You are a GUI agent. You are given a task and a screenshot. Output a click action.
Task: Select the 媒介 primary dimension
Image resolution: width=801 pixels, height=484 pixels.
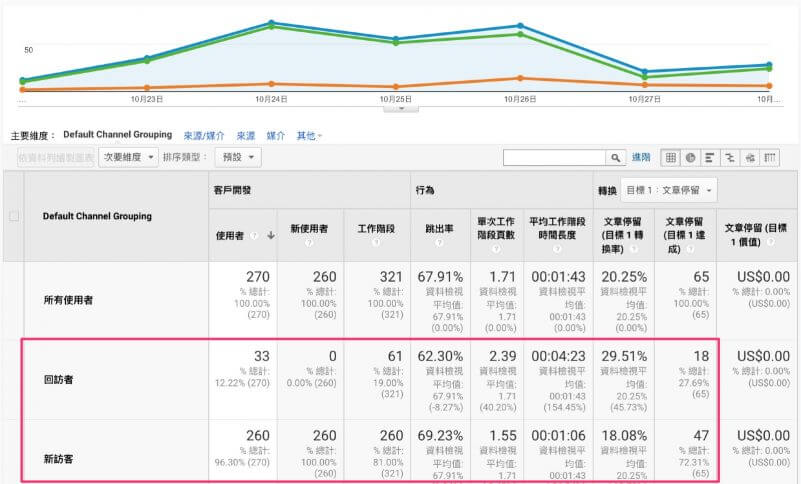tap(275, 135)
